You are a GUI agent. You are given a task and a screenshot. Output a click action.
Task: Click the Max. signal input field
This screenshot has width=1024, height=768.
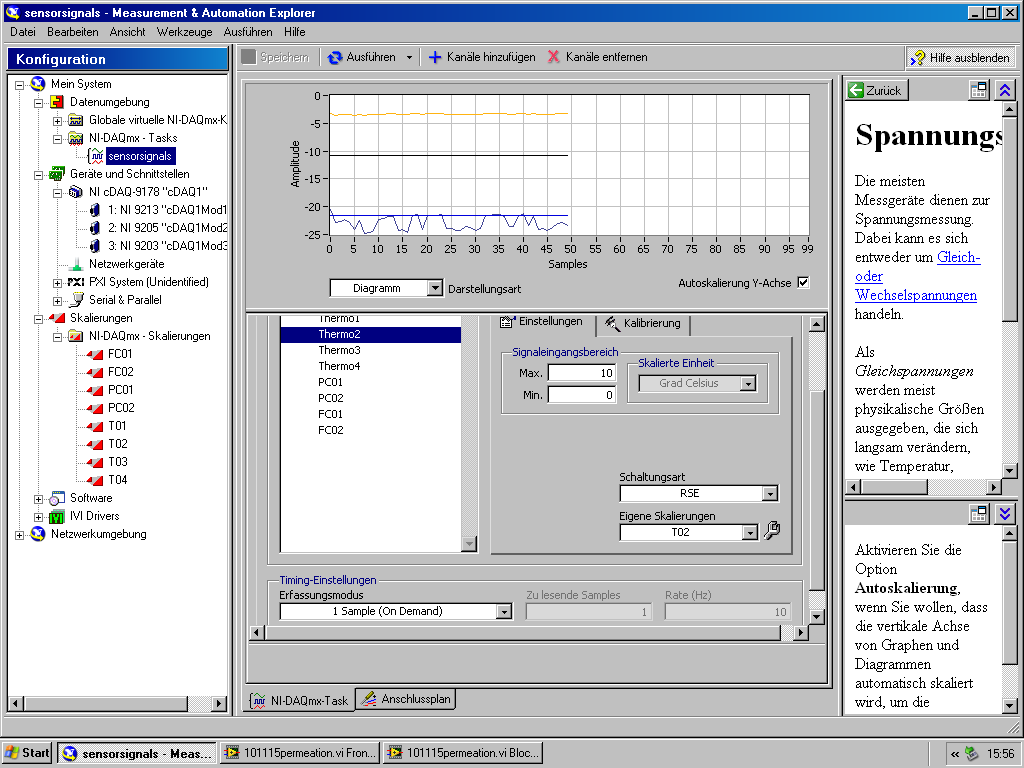click(x=581, y=373)
